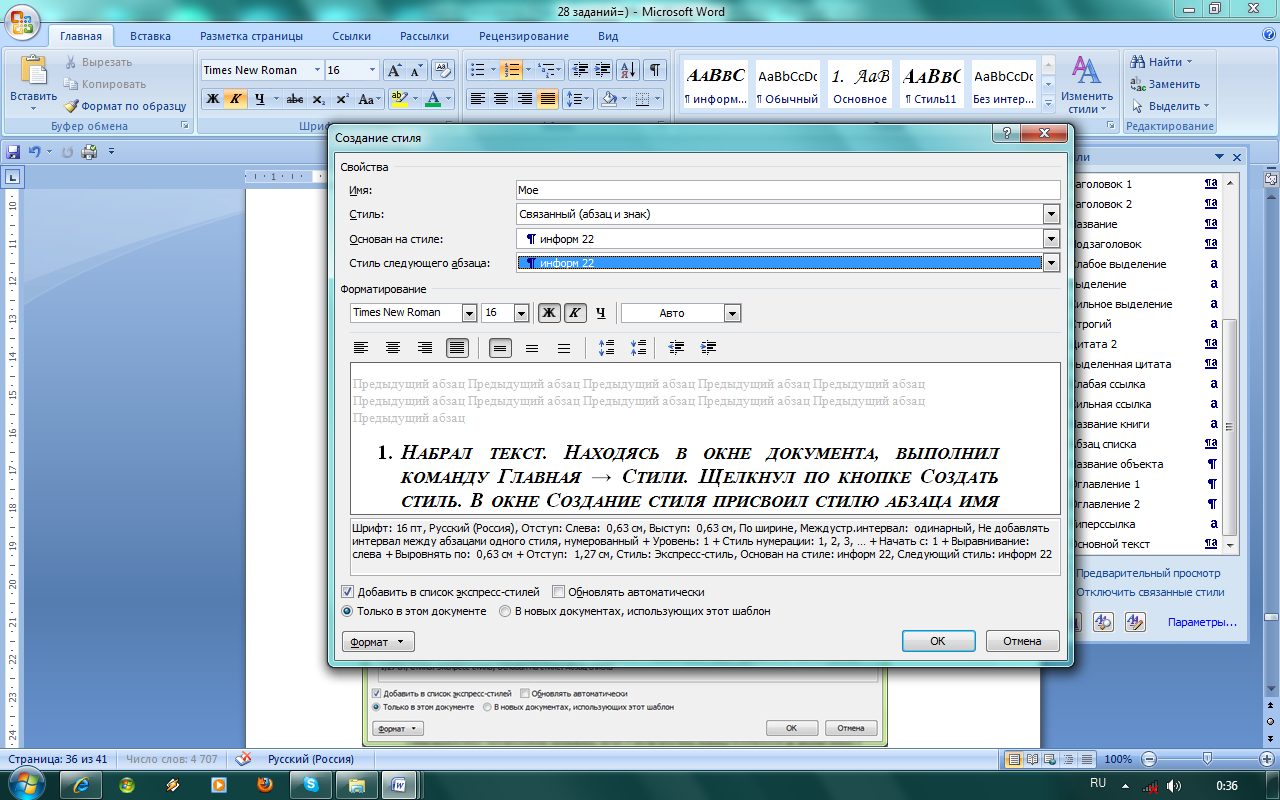Decrease paragraph spacing in dialog
Viewport: 1280px width, 800px height.
pos(638,348)
